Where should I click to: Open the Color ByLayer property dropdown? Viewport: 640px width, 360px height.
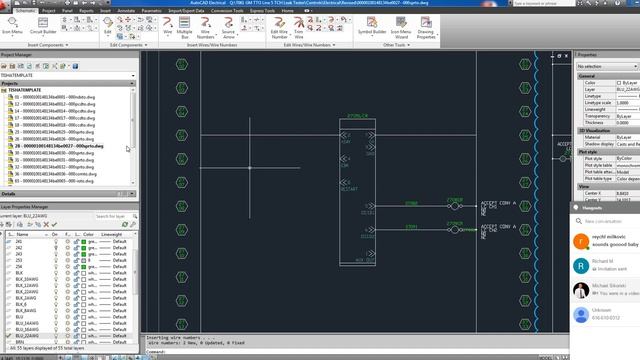627,83
